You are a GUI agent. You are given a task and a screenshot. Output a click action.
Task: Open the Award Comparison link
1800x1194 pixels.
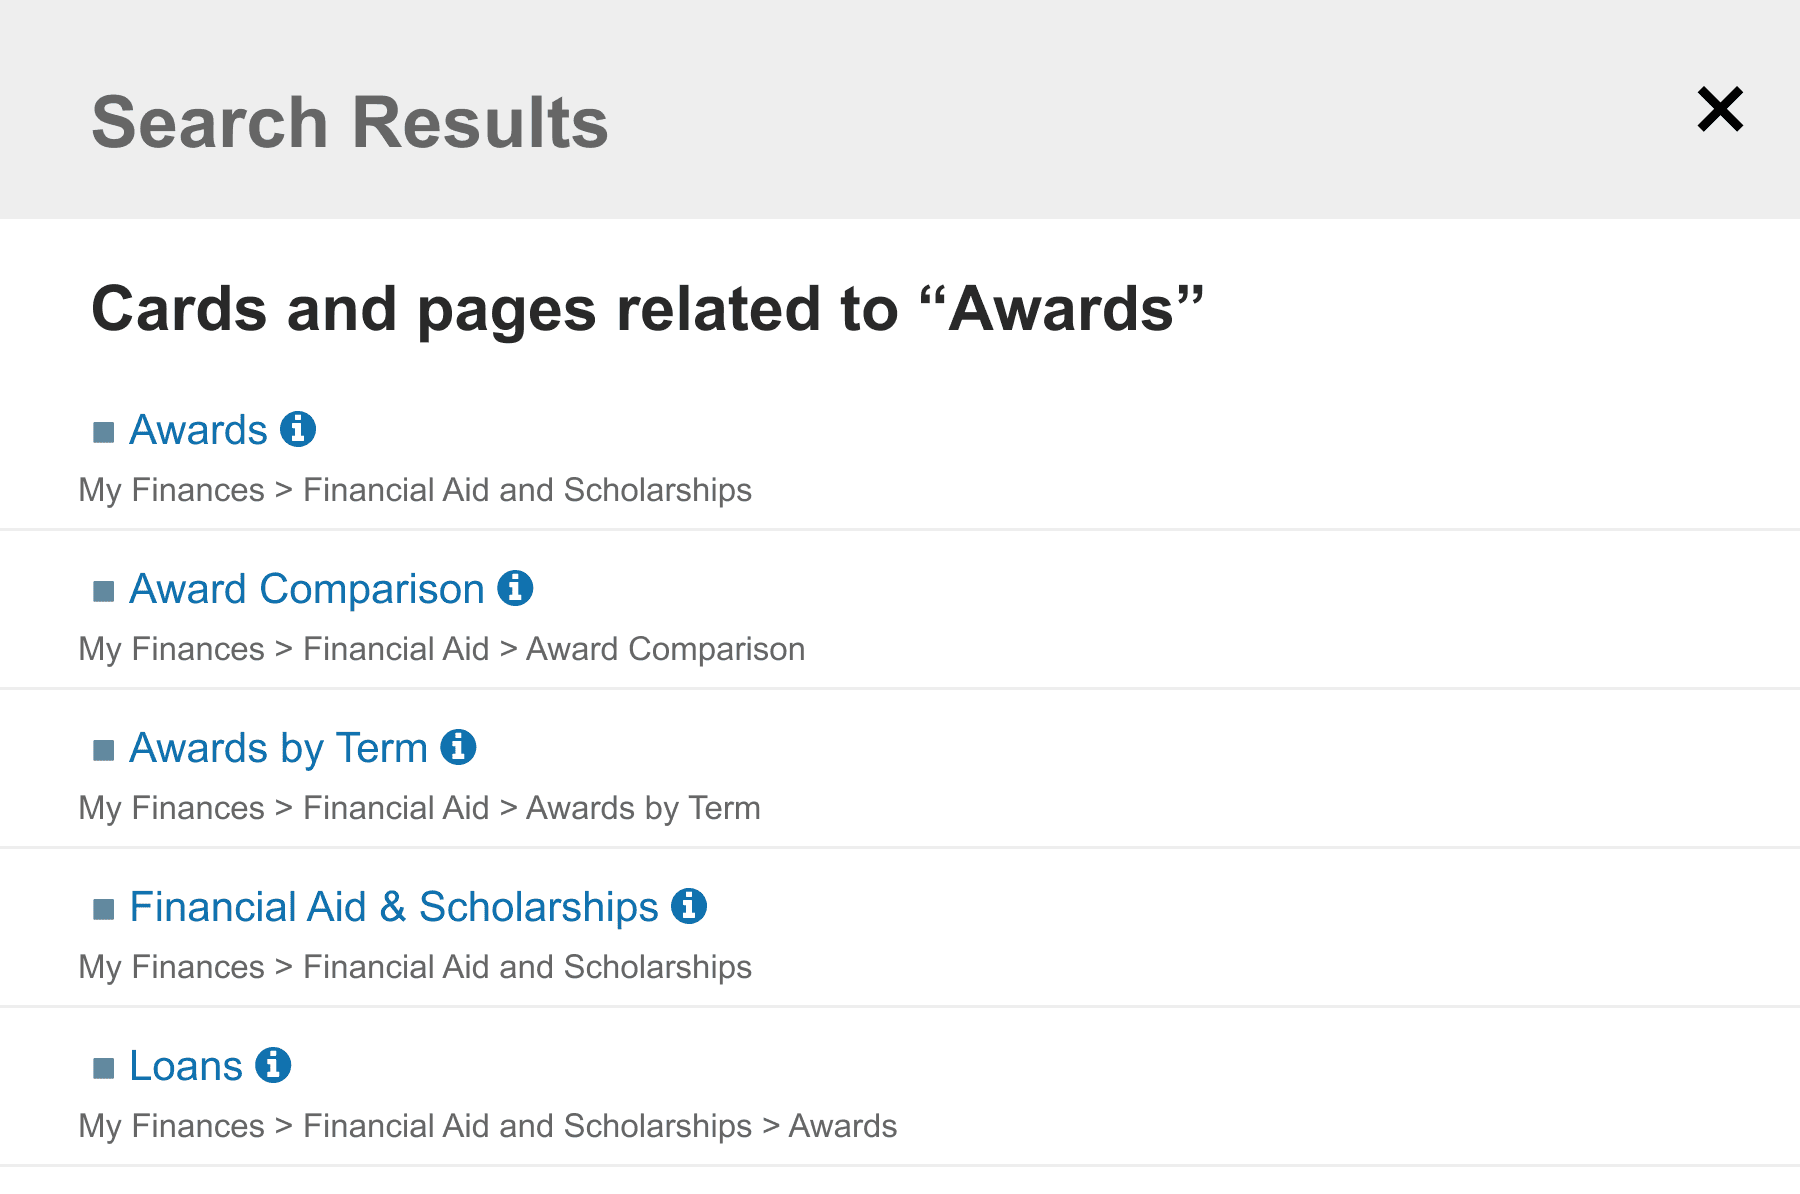(x=306, y=590)
